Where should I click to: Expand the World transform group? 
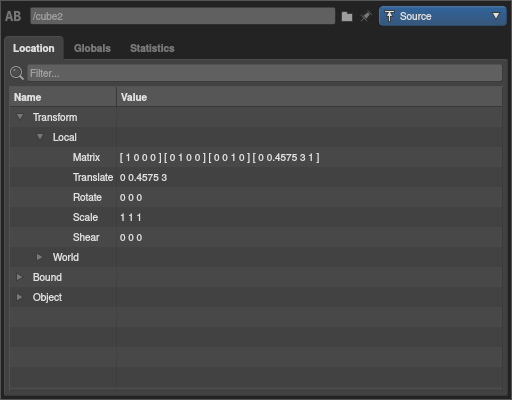pos(40,257)
